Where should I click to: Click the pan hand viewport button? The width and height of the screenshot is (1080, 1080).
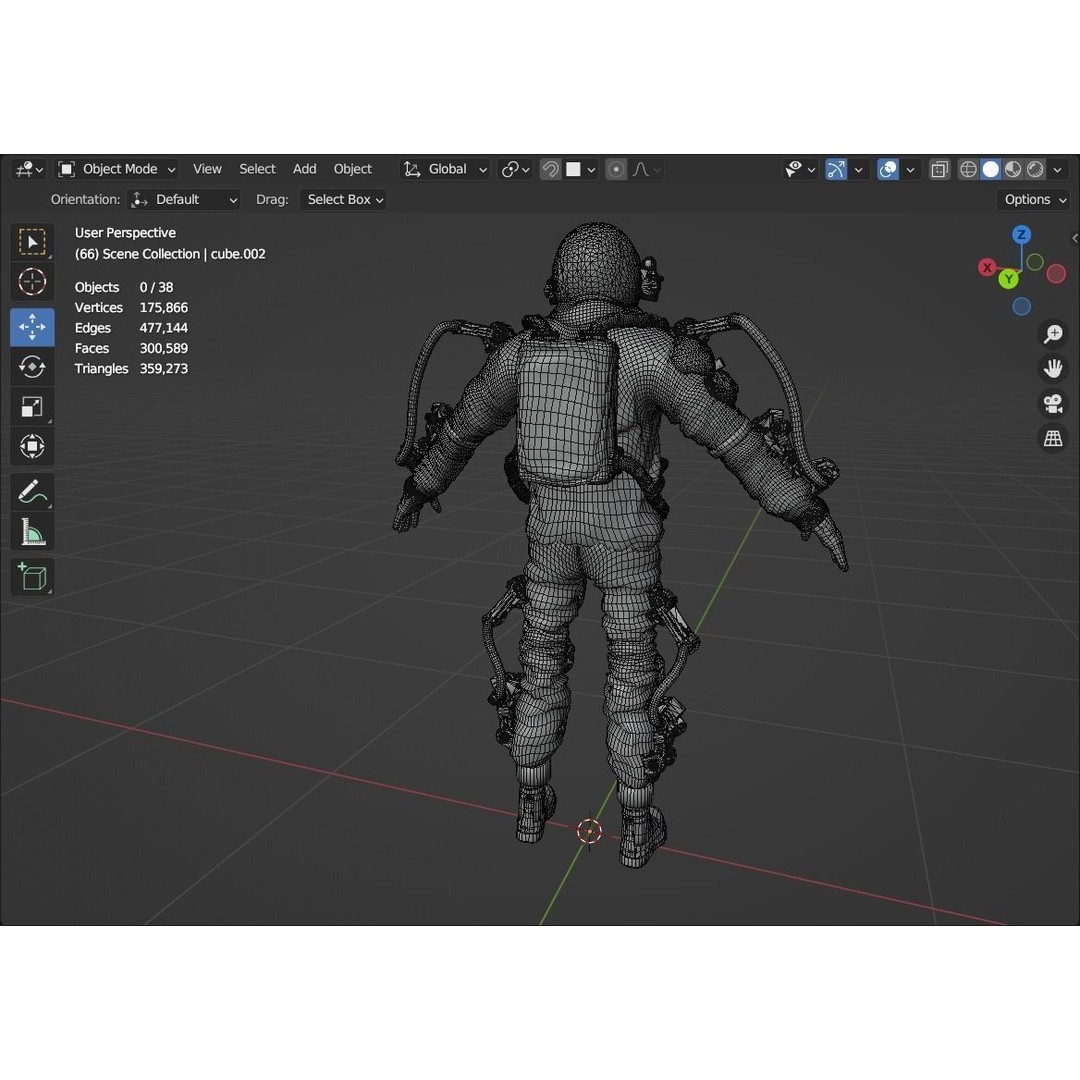(1052, 368)
